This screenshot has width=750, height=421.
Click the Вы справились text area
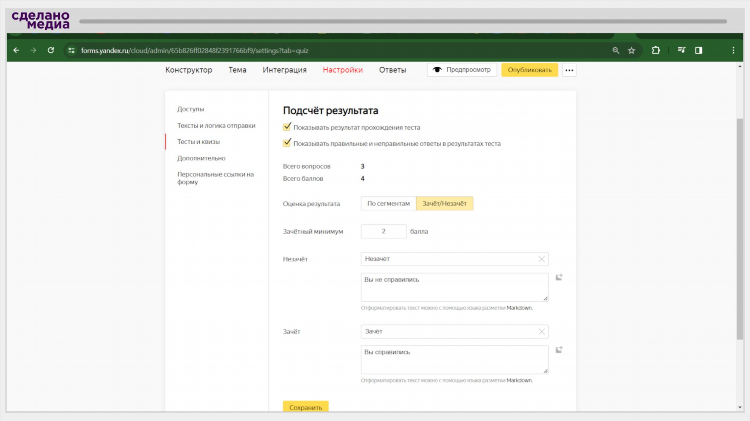(x=454, y=359)
